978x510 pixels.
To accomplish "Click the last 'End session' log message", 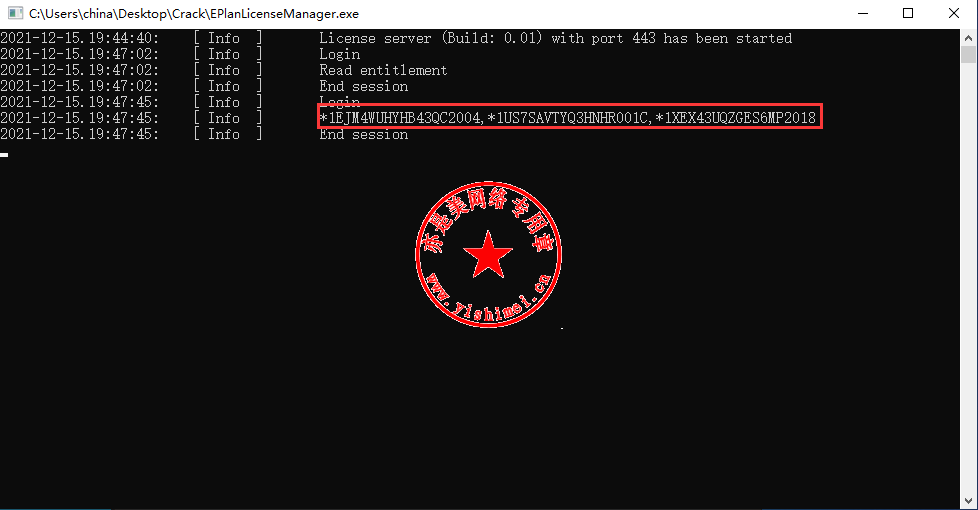I will click(364, 134).
